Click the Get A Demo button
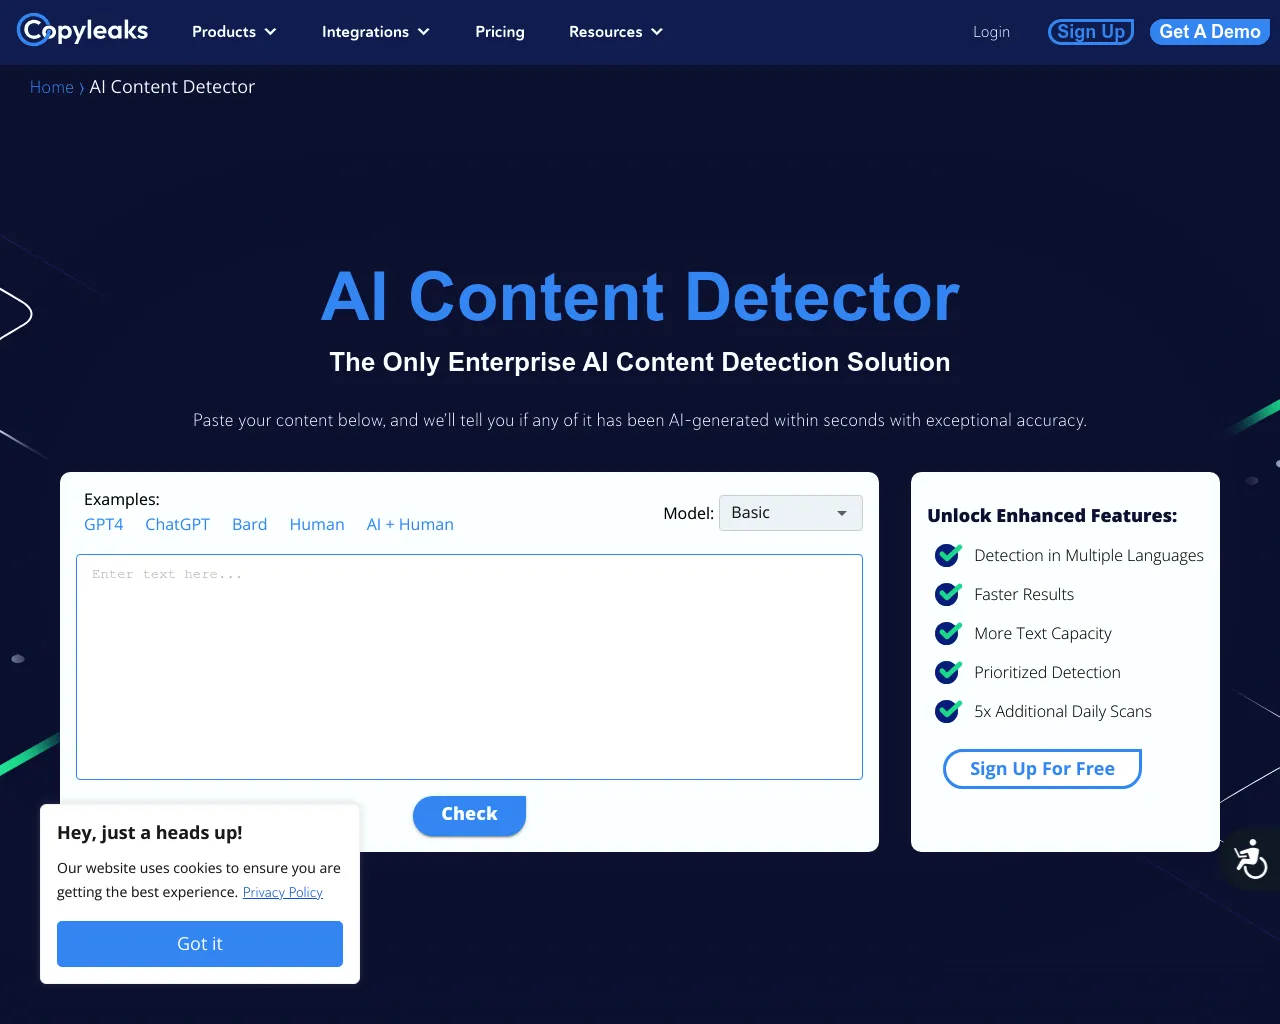Image resolution: width=1280 pixels, height=1024 pixels. pyautogui.click(x=1209, y=31)
